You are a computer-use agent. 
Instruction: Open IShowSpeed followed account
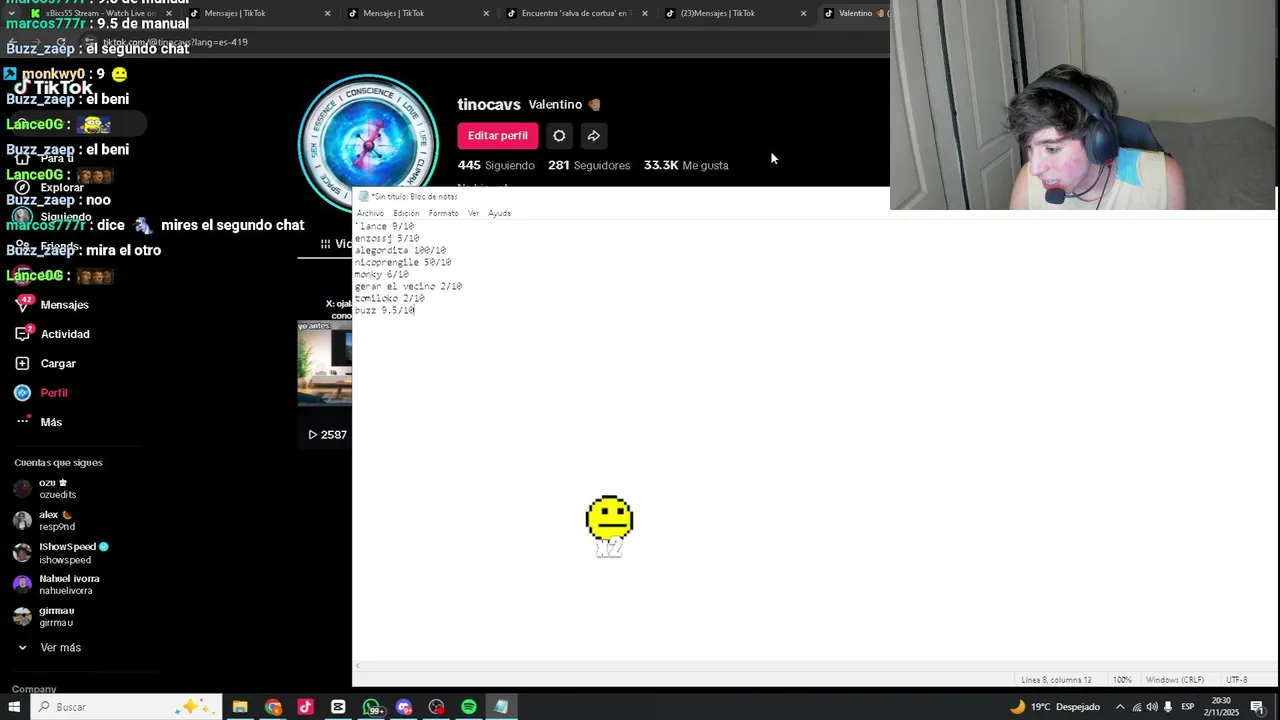click(64, 553)
